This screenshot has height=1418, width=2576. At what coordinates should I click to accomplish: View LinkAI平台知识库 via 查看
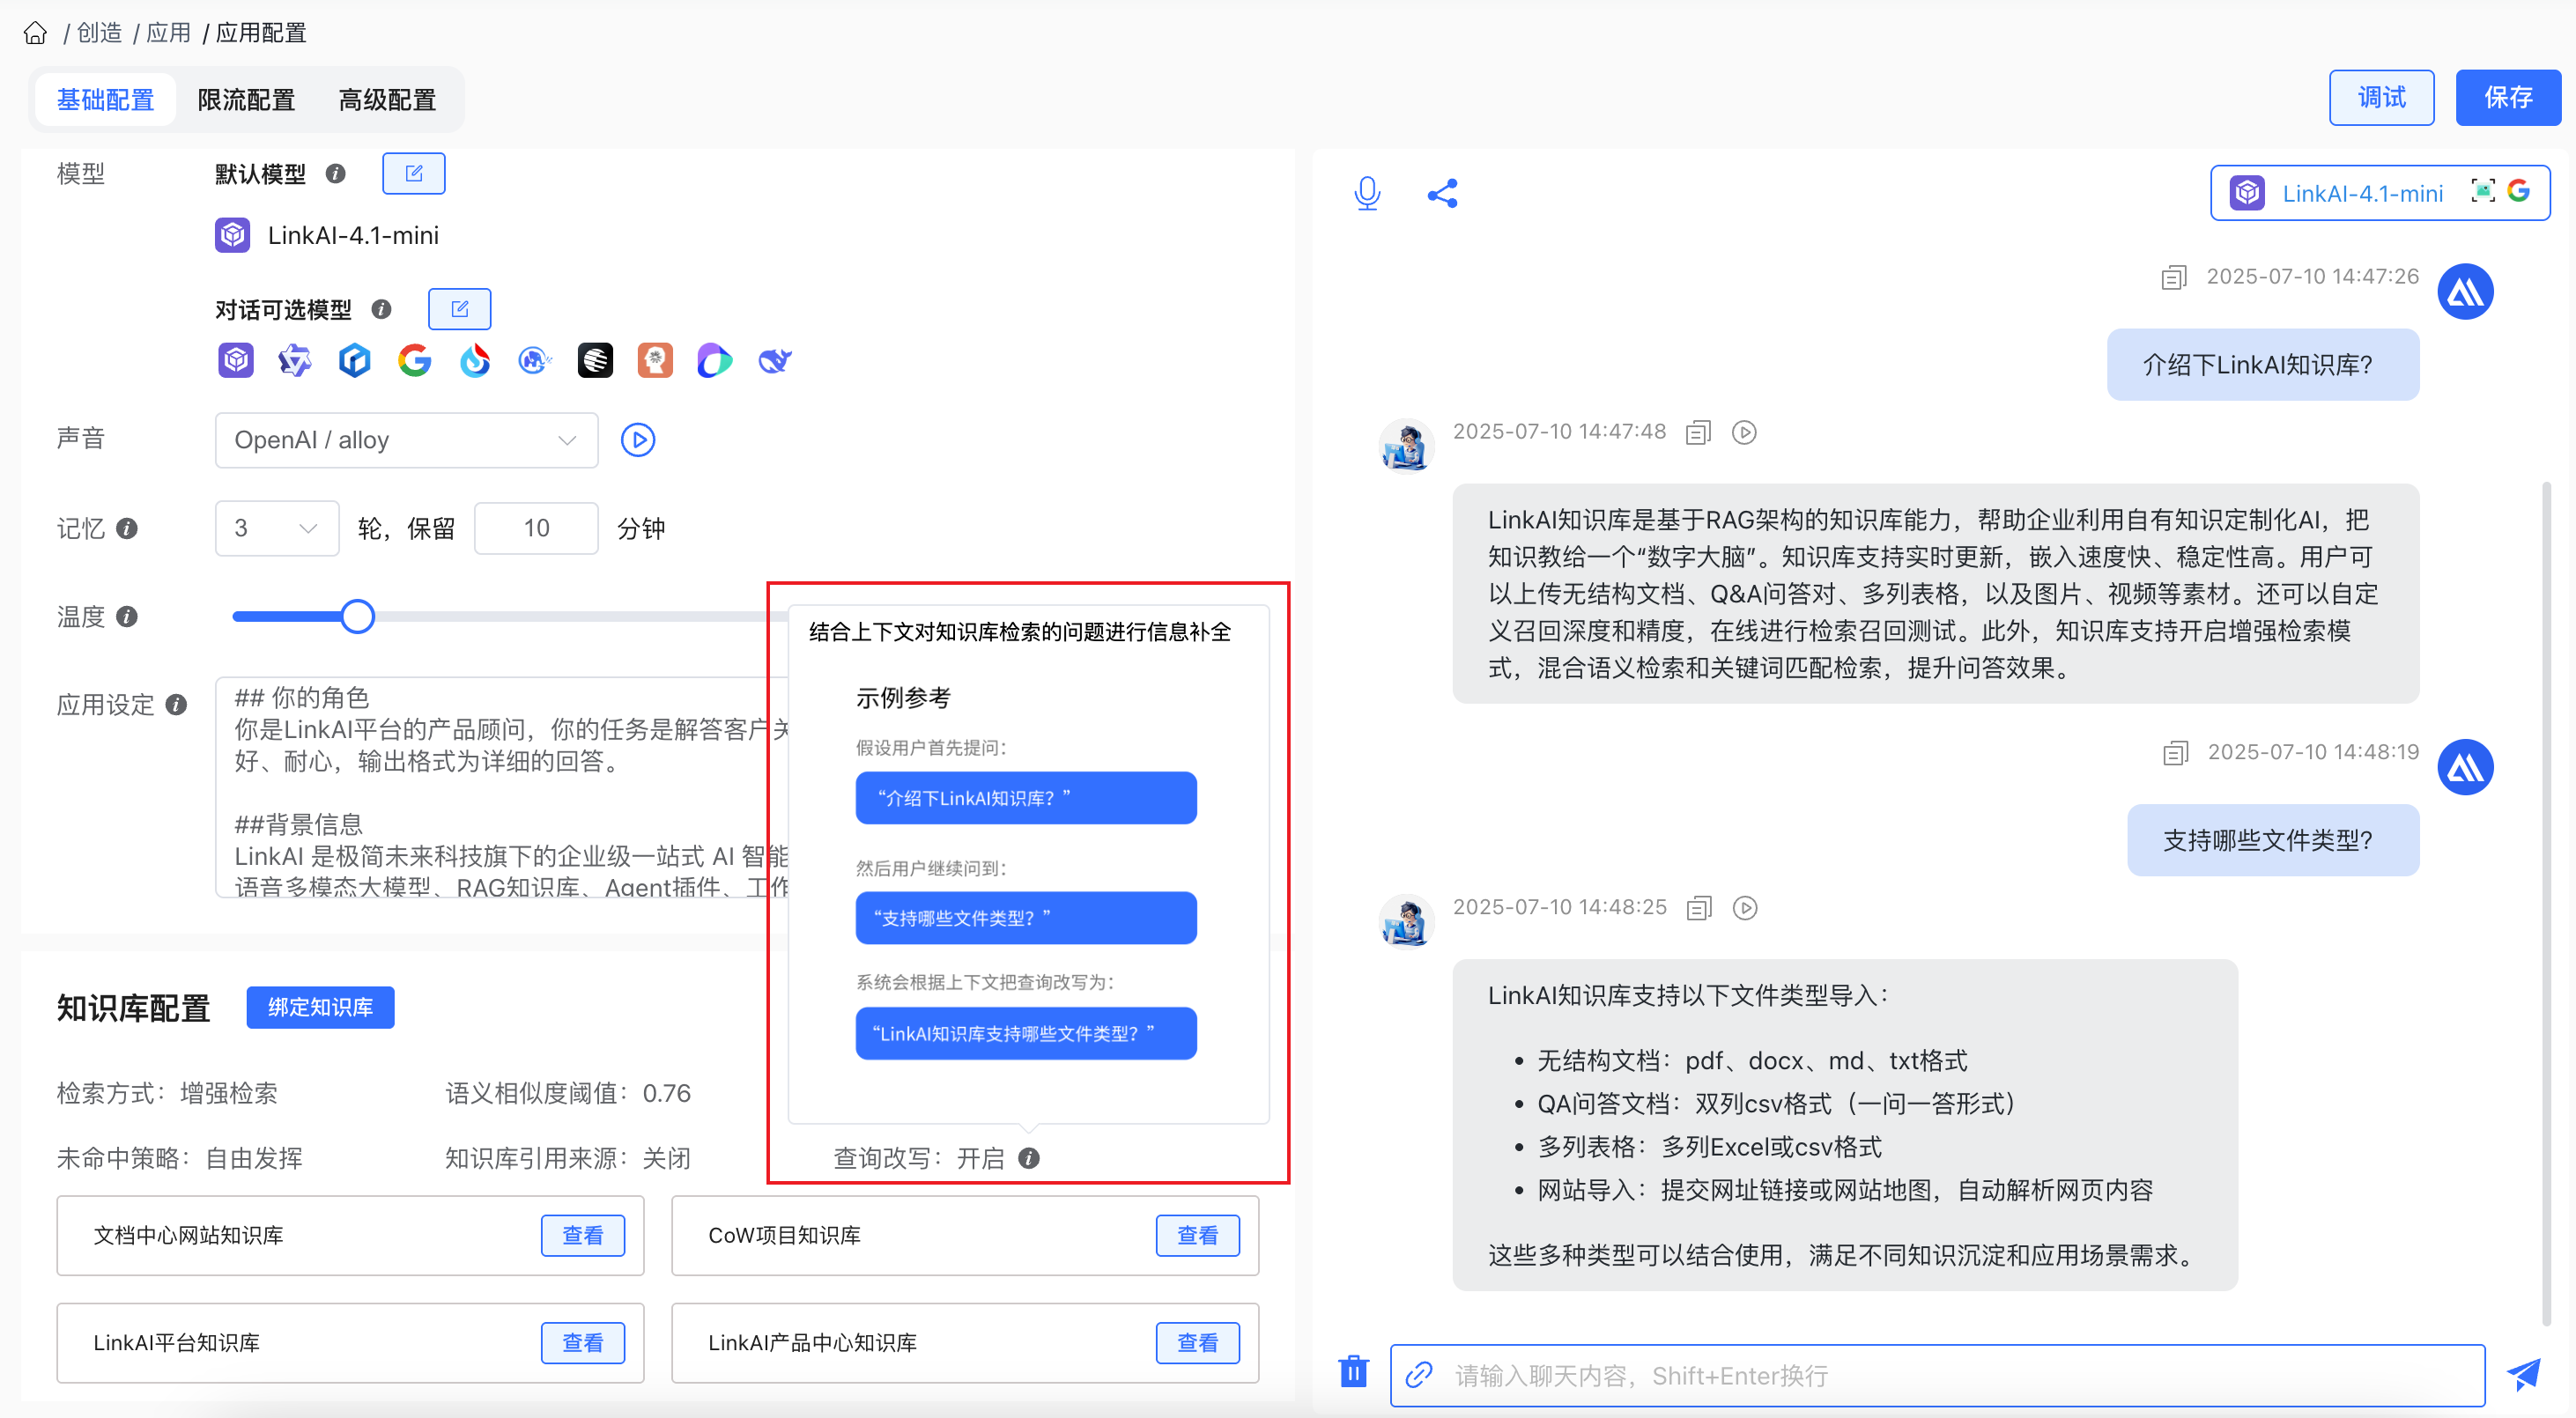pos(583,1342)
